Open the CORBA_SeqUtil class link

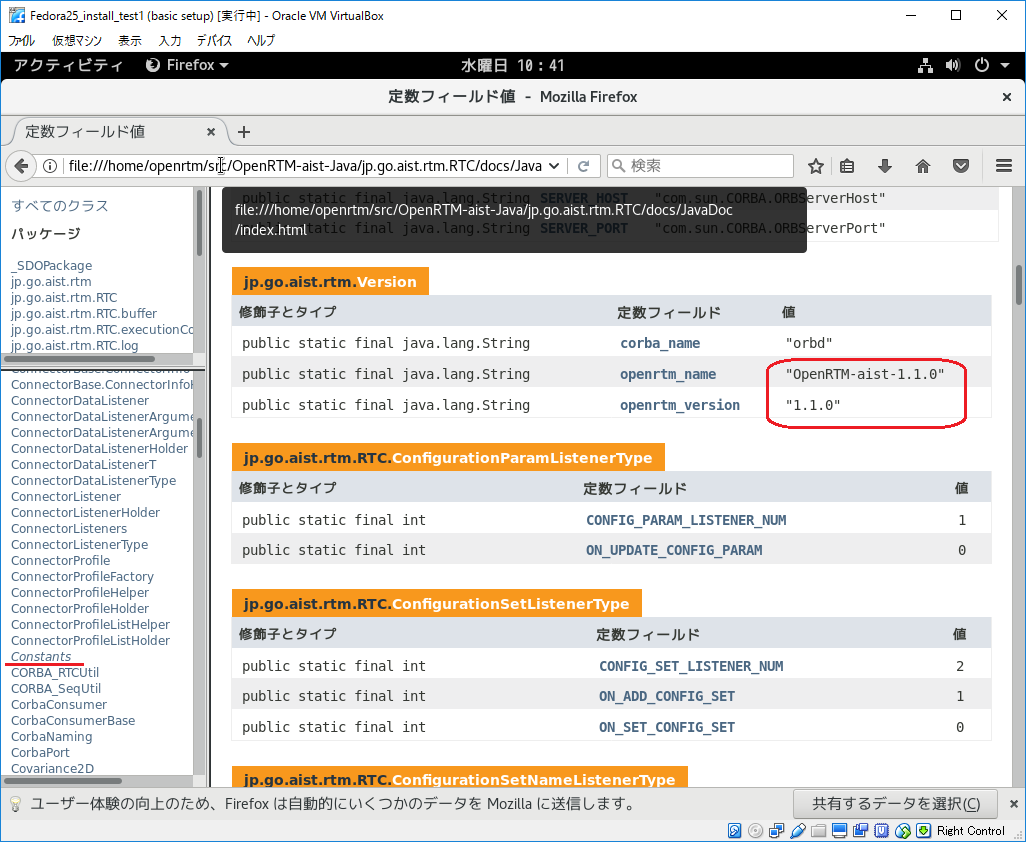(x=56, y=688)
